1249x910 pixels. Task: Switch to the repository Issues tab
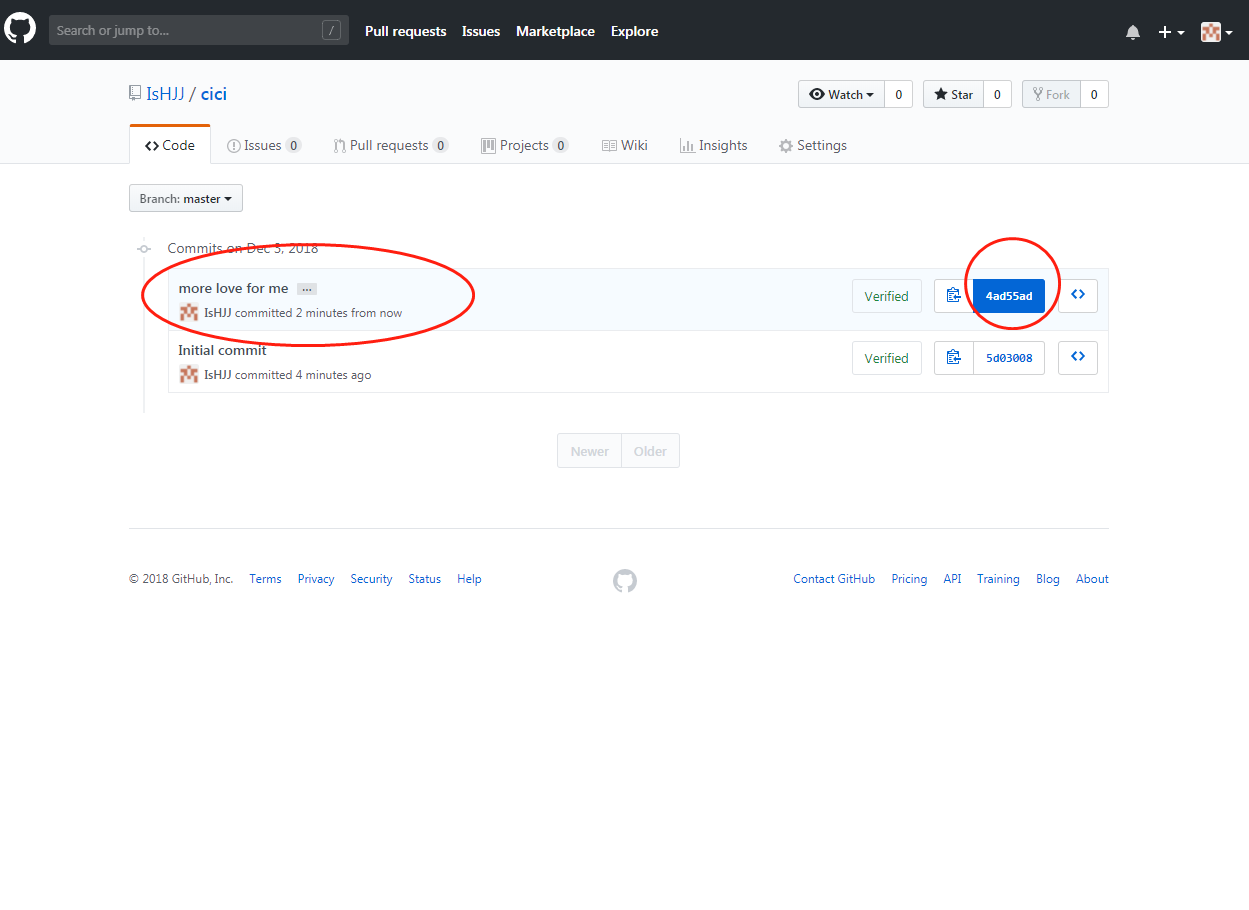coord(264,145)
